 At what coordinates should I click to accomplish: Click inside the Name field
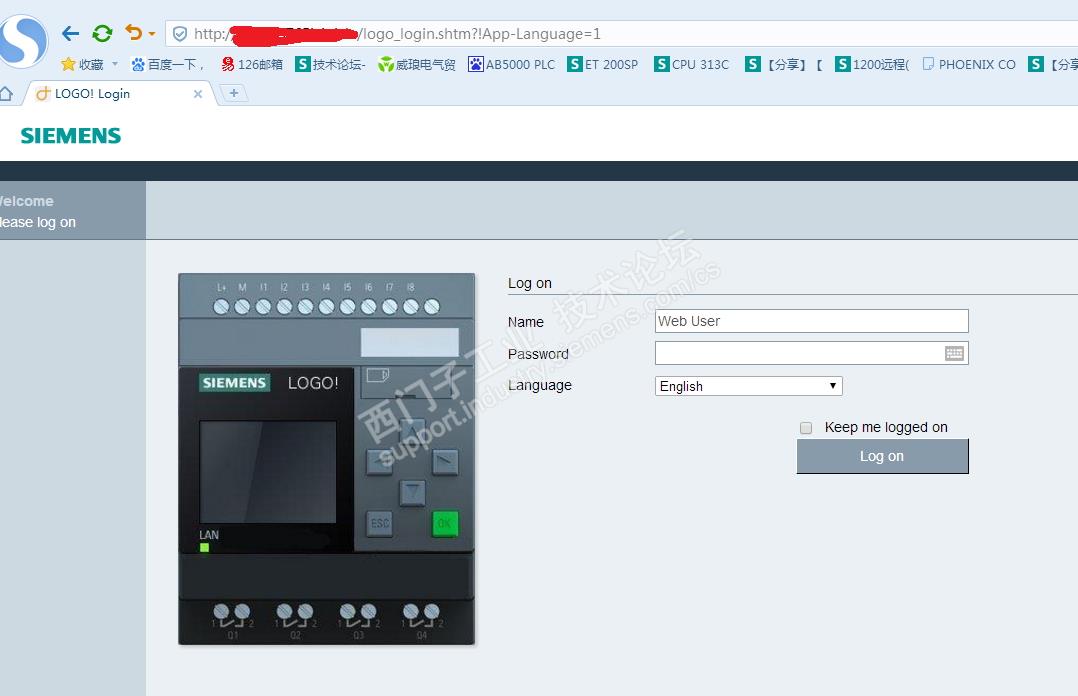pyautogui.click(x=811, y=321)
